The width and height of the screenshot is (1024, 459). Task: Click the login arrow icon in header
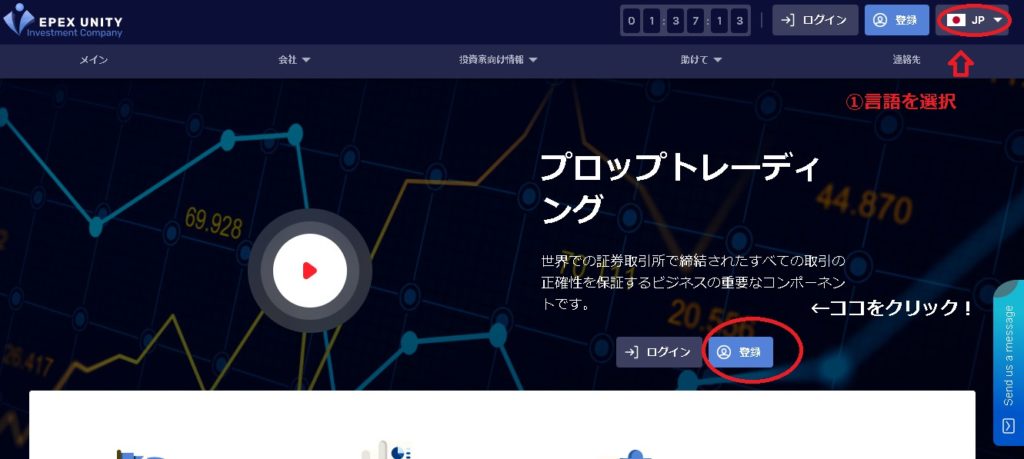click(788, 20)
